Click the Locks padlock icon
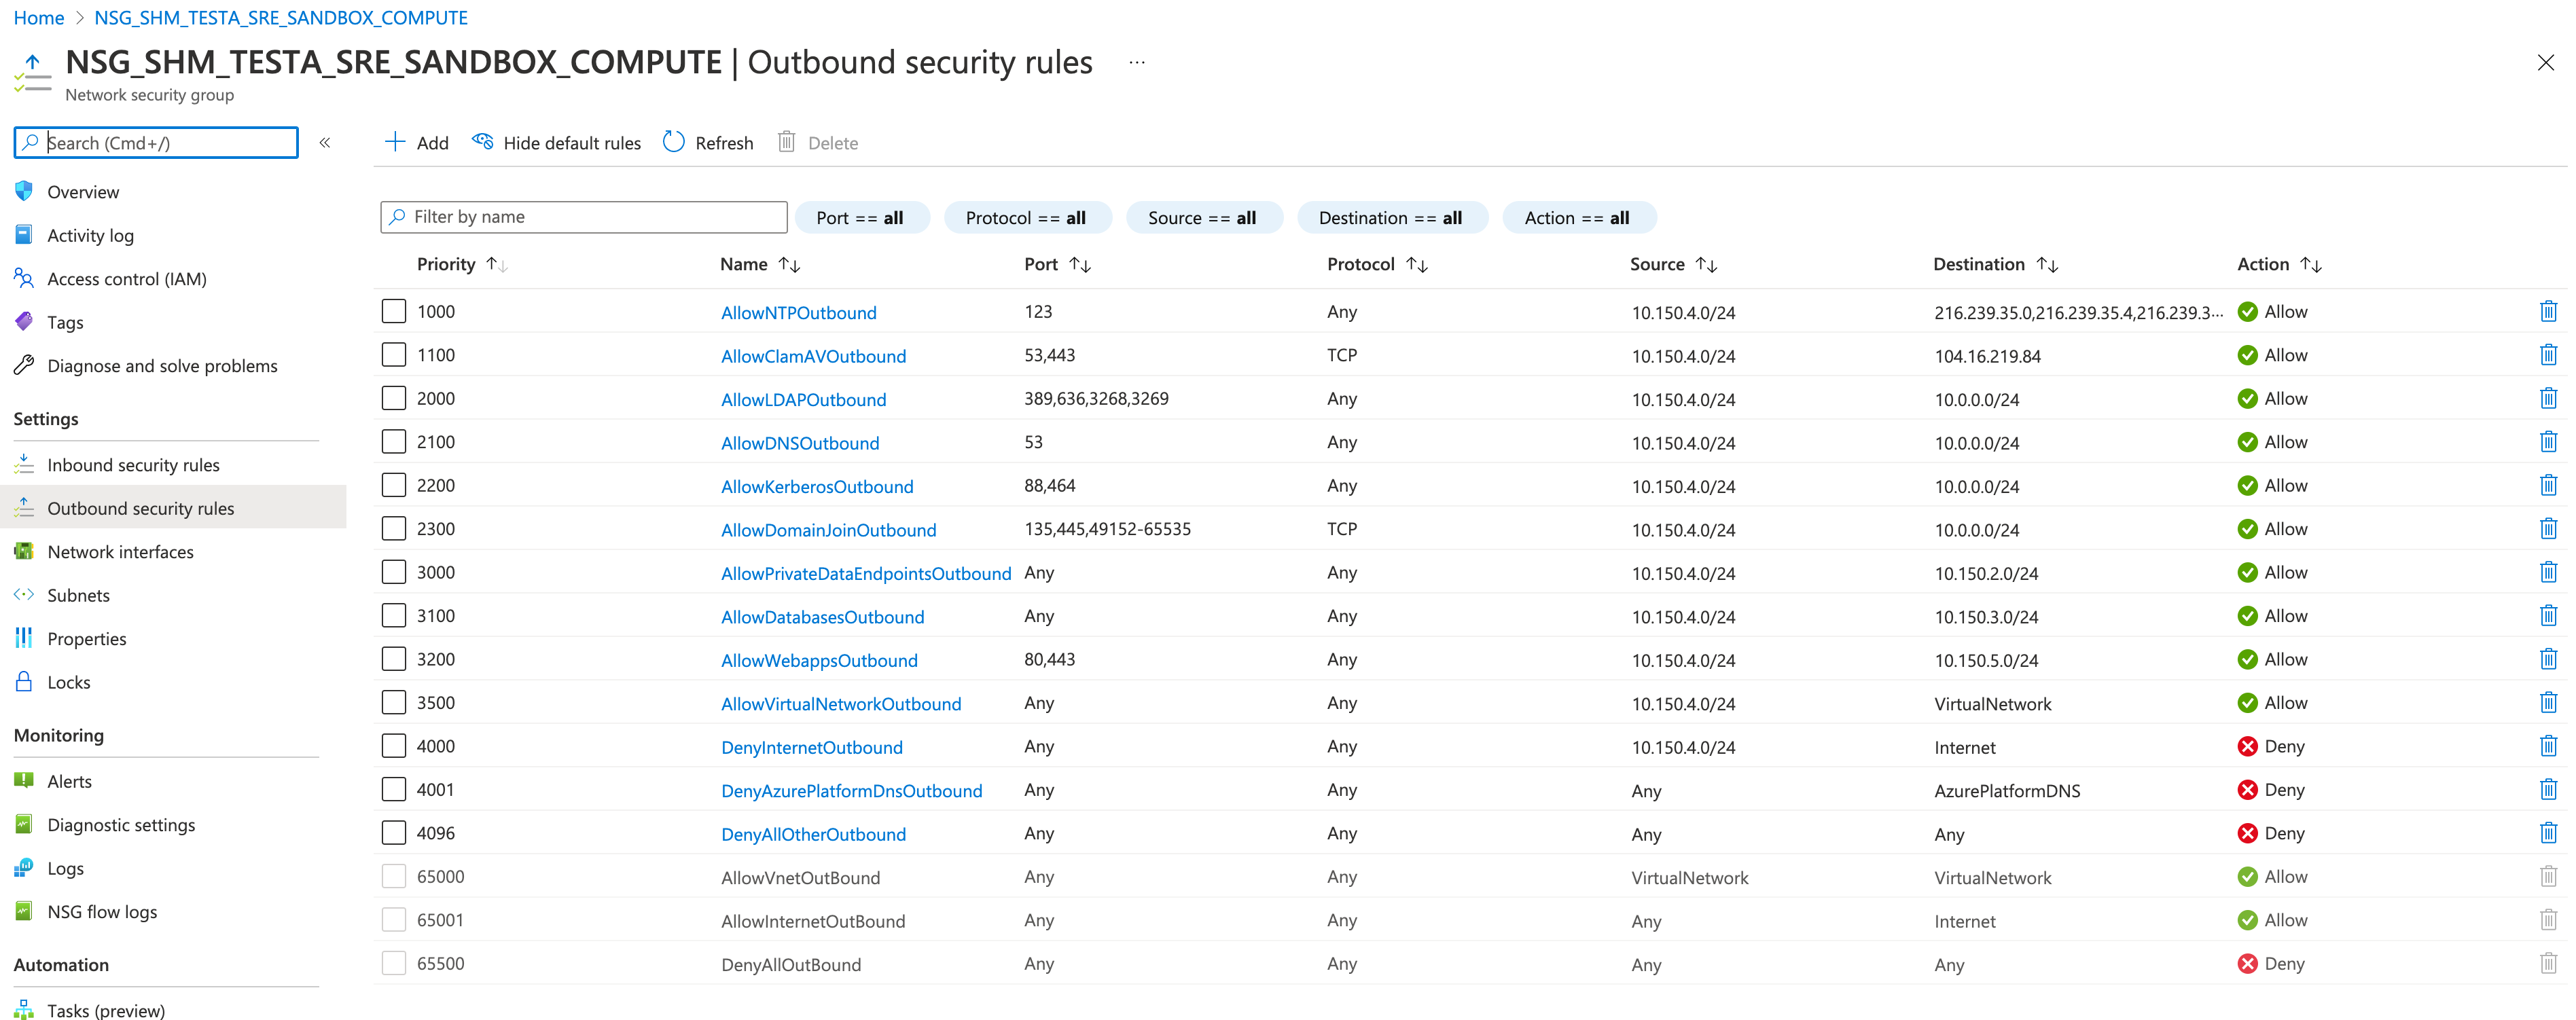 point(24,682)
